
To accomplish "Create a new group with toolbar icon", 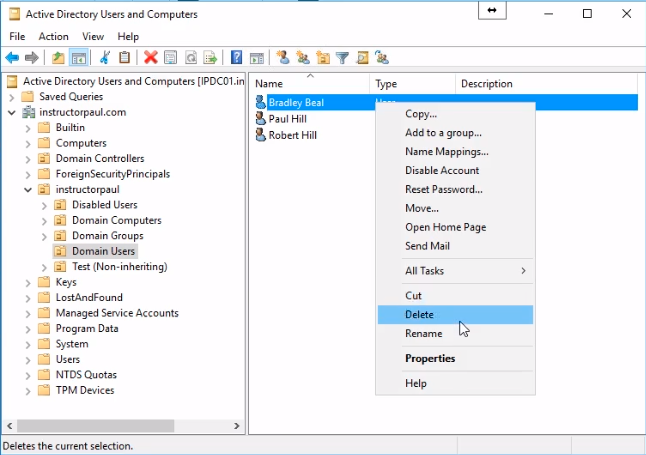I will pos(303,58).
